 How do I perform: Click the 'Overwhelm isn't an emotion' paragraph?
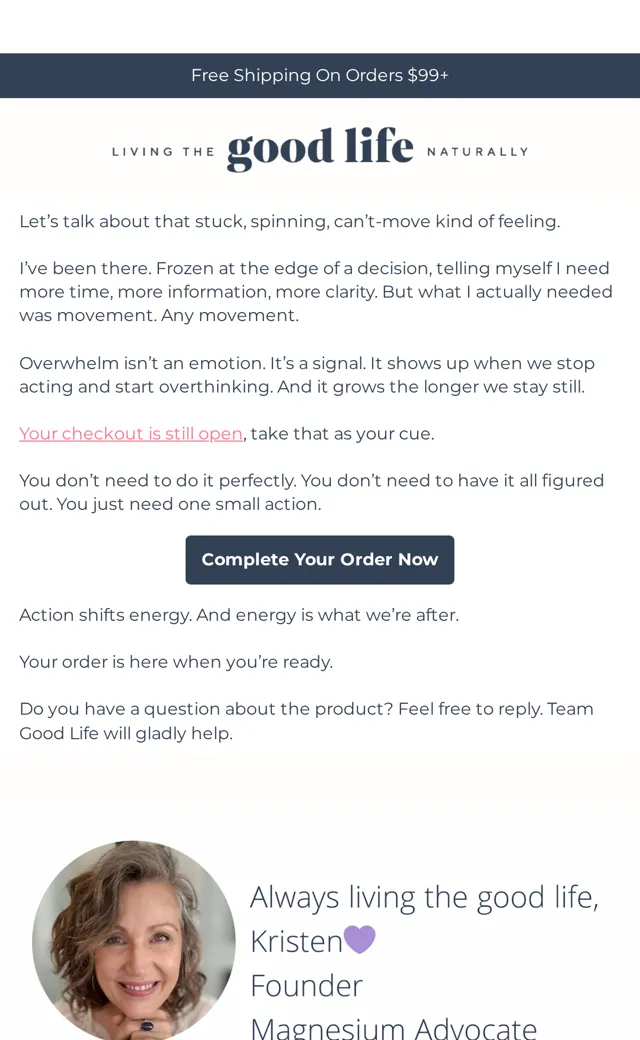coord(307,375)
